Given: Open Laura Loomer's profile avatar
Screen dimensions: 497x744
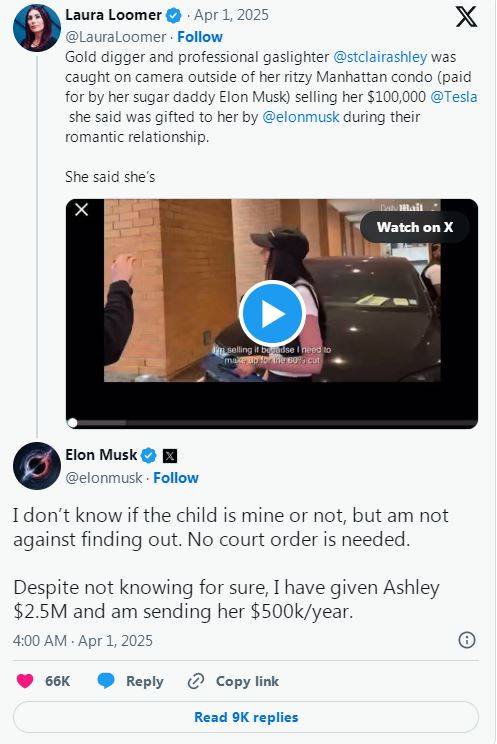Looking at the screenshot, I should click(37, 28).
